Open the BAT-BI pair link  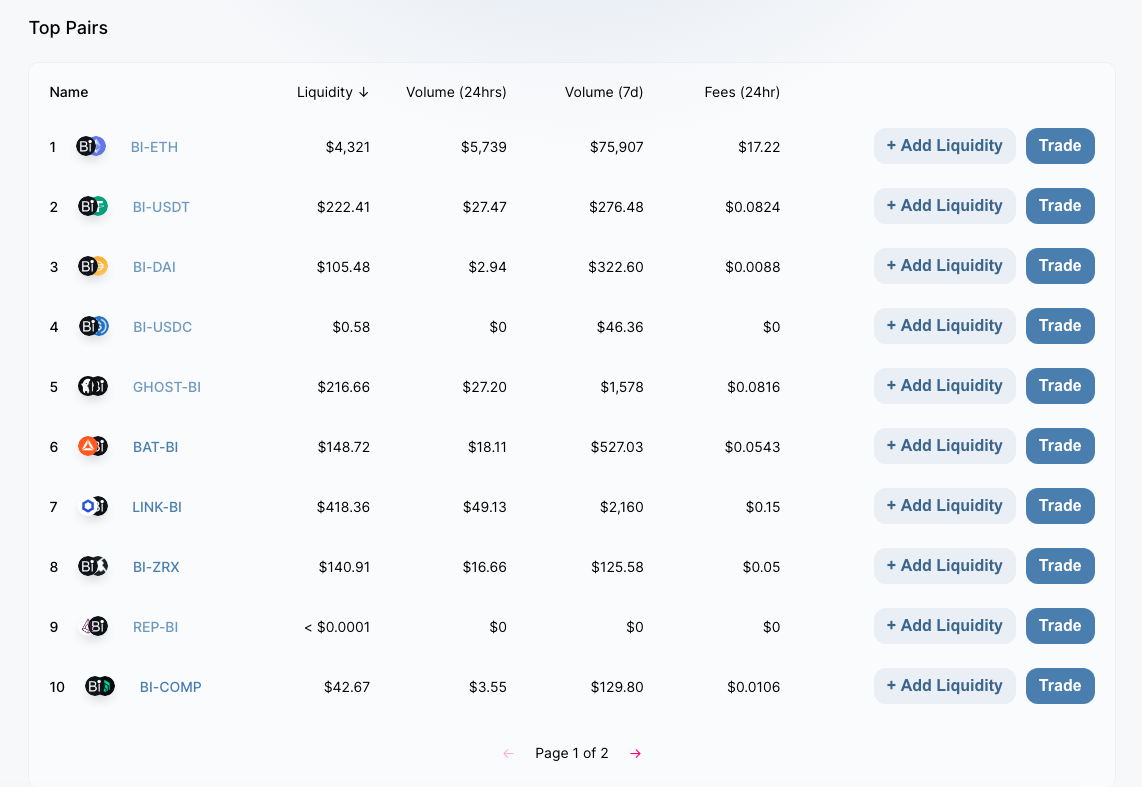click(x=155, y=447)
